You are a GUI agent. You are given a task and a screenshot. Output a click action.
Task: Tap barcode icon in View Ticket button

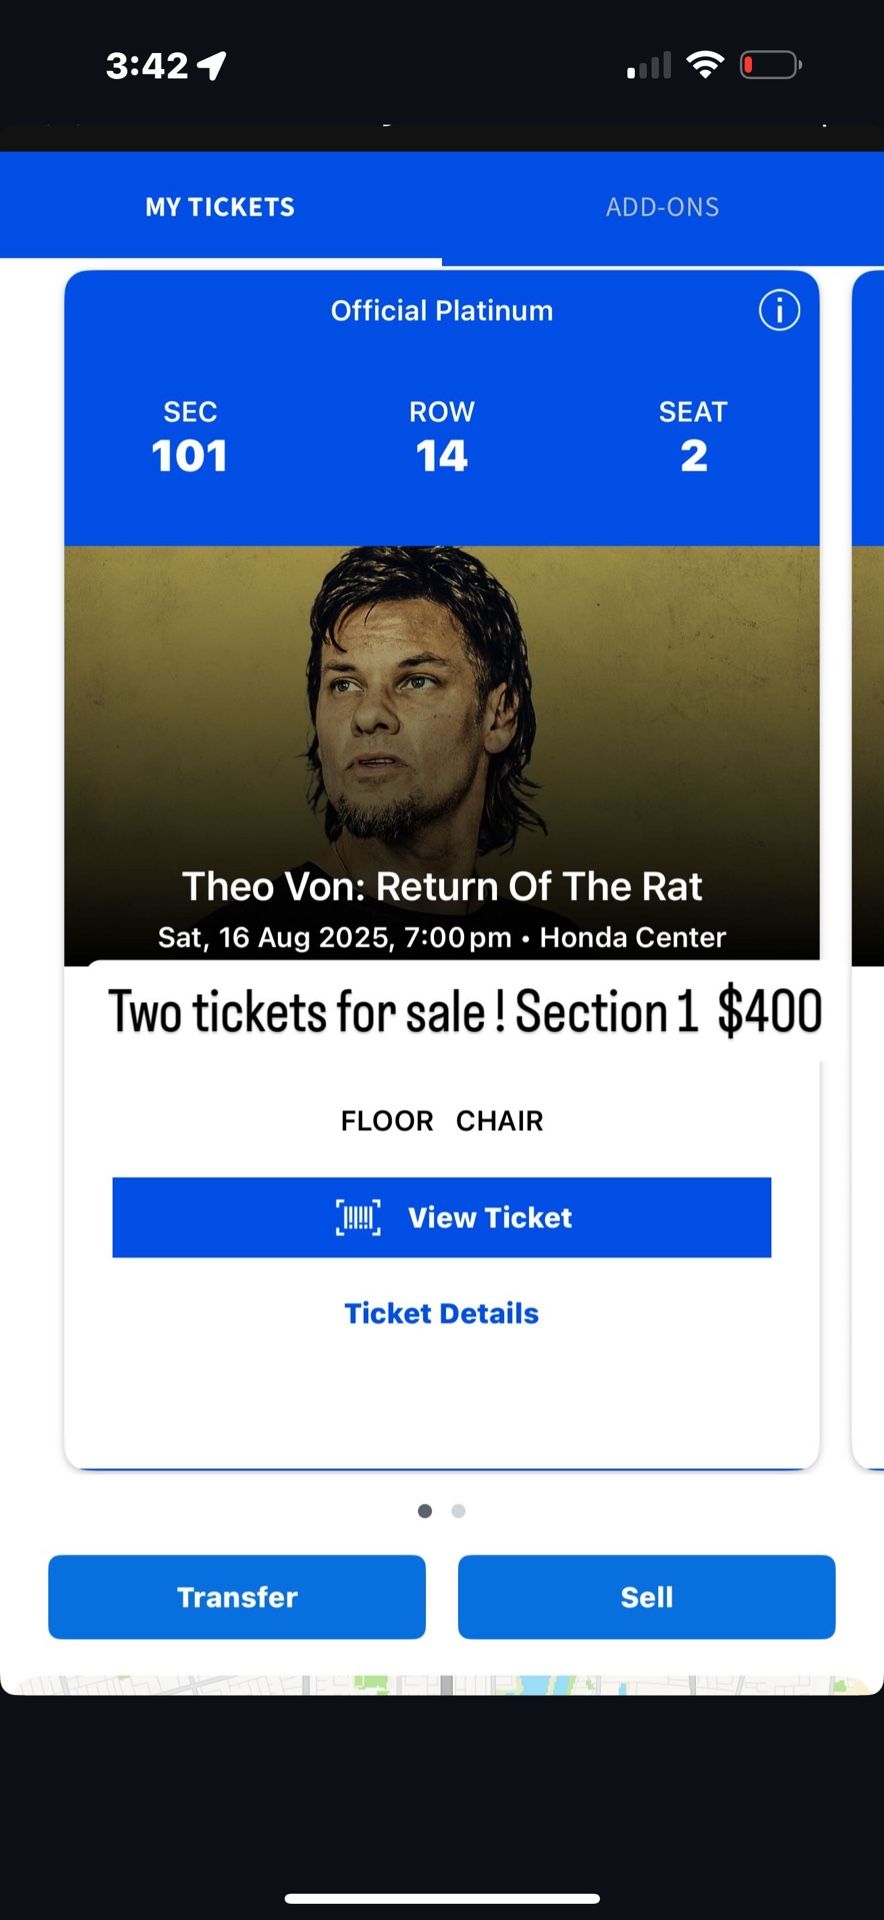pos(358,1218)
